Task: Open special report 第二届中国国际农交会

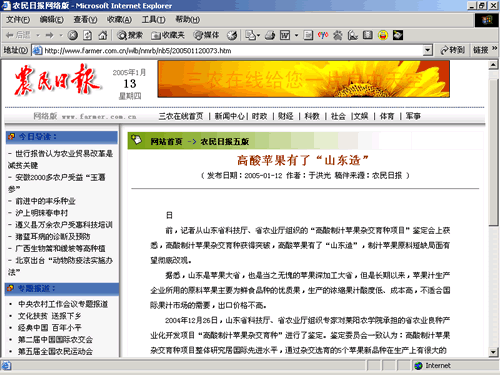Action: [x=55, y=340]
